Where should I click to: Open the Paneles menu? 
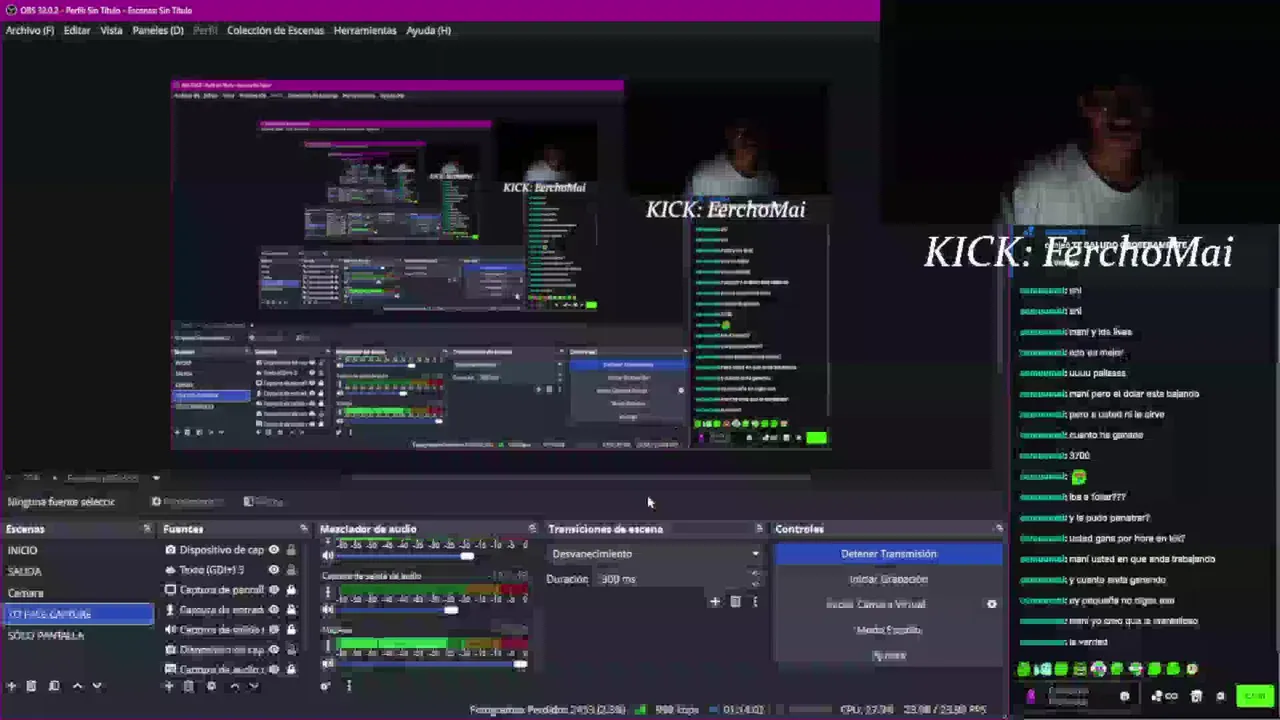pos(158,30)
